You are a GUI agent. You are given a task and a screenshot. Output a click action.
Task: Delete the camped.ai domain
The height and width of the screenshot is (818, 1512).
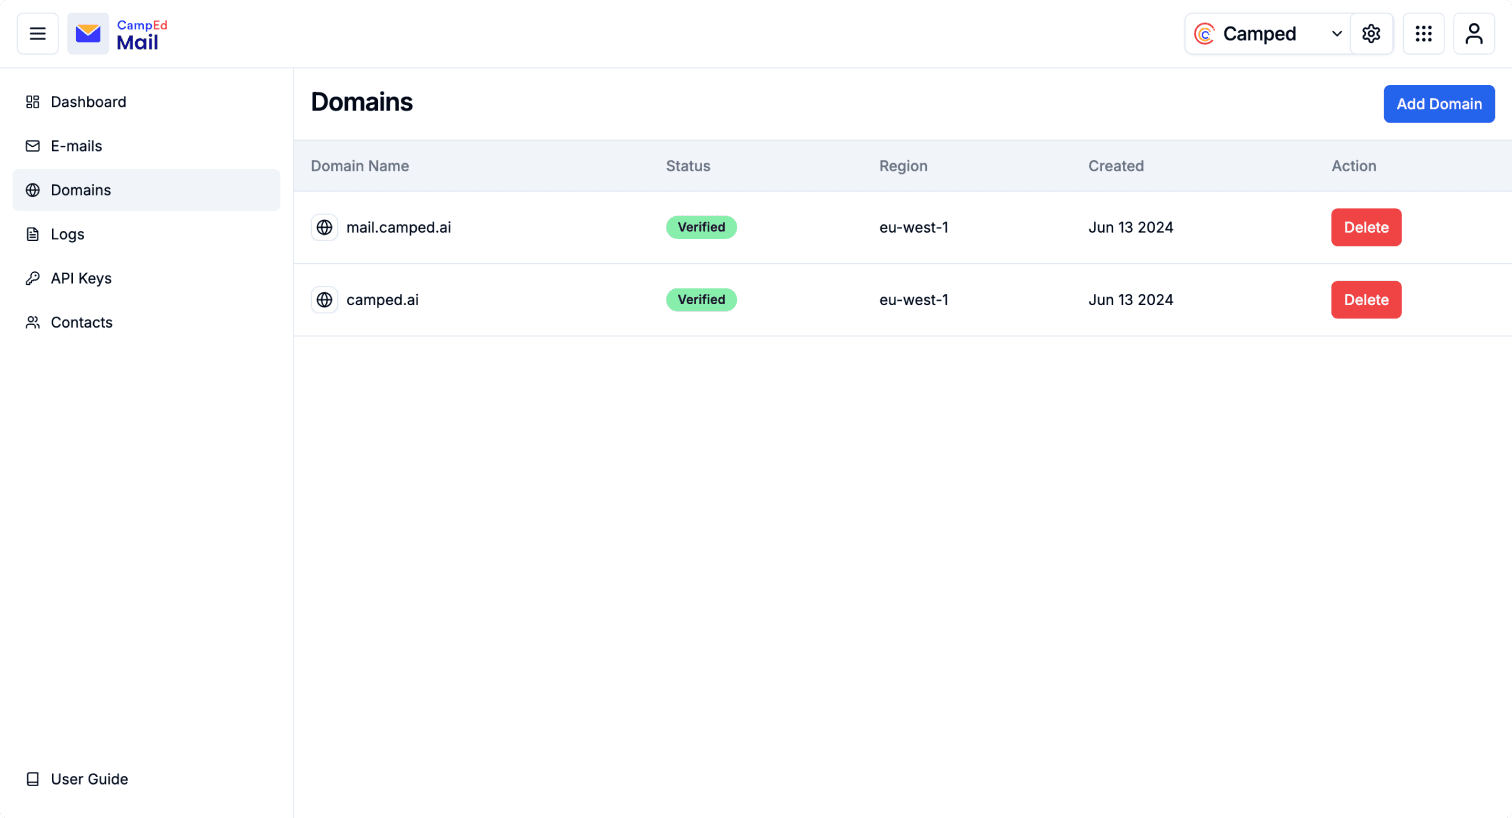(1366, 300)
